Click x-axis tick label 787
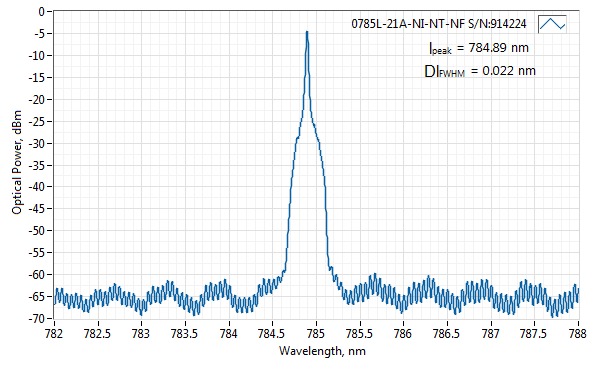Image resolution: width=599 pixels, height=370 pixels. click(x=491, y=334)
